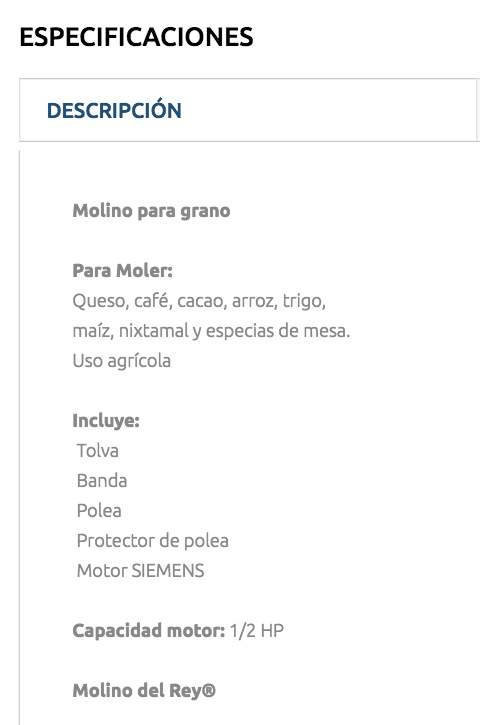480x725 pixels.
Task: Select the Polea list item
Action: pyautogui.click(x=99, y=511)
